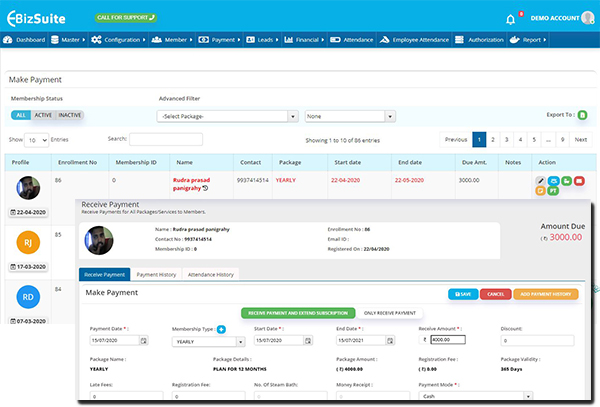Screen dimensions: 600x407
Task: Click the blue action icon in Rudra's row
Action: pos(553,181)
